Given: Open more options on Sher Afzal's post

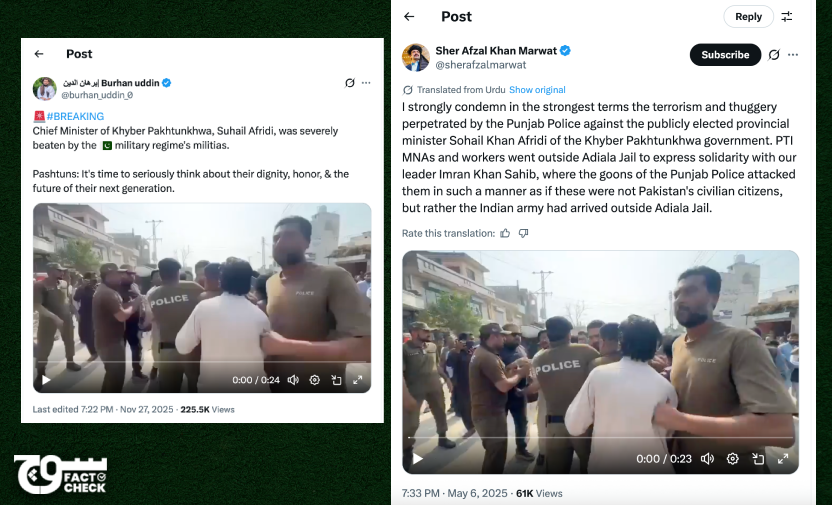Looking at the screenshot, I should (x=793, y=55).
